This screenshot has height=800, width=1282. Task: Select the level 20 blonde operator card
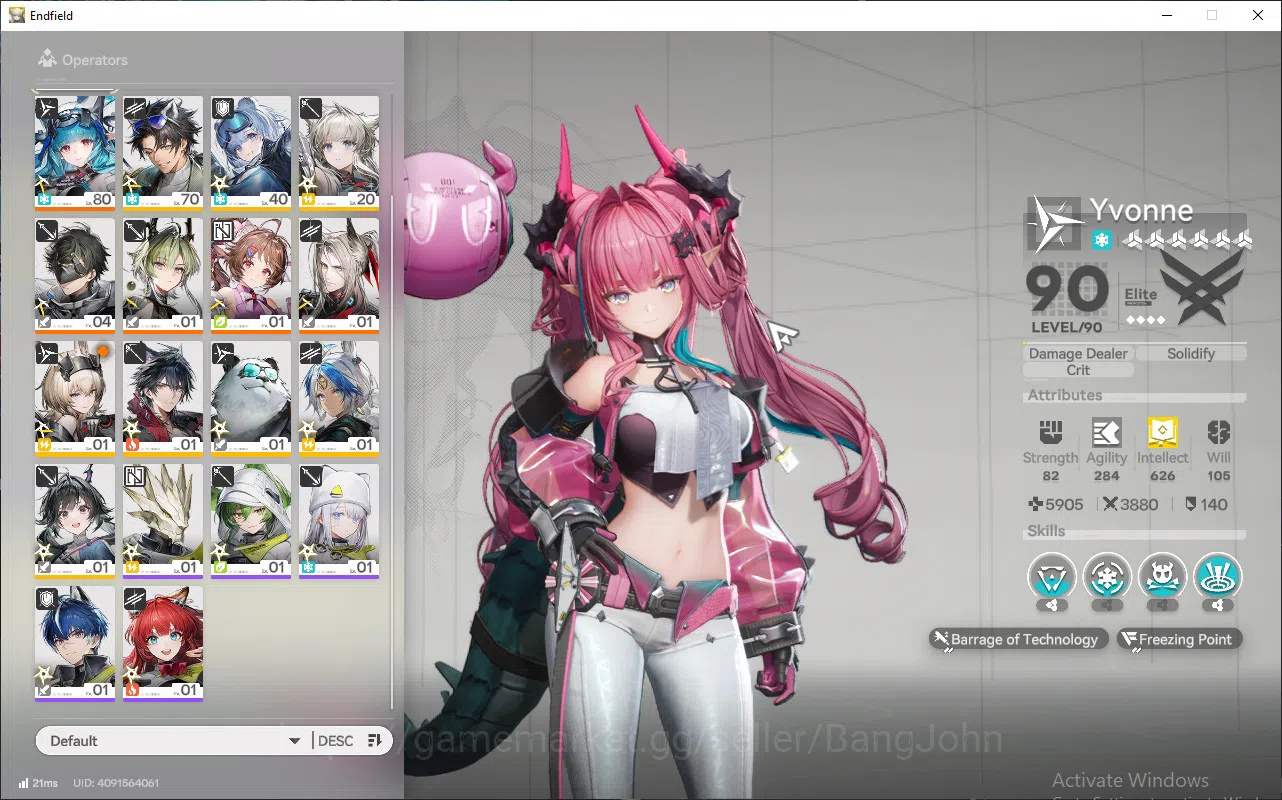pyautogui.click(x=339, y=153)
